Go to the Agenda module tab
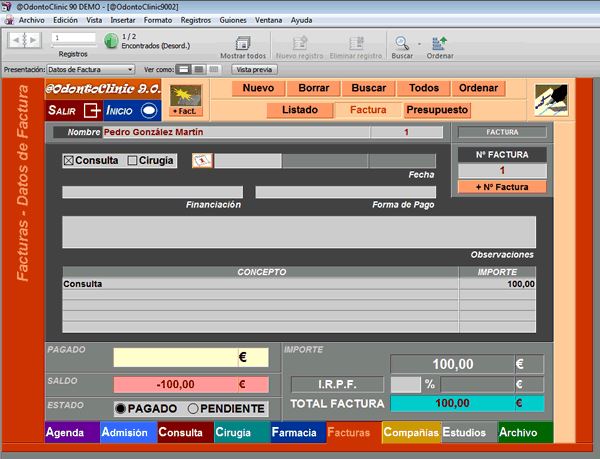The image size is (600, 459). (x=72, y=432)
